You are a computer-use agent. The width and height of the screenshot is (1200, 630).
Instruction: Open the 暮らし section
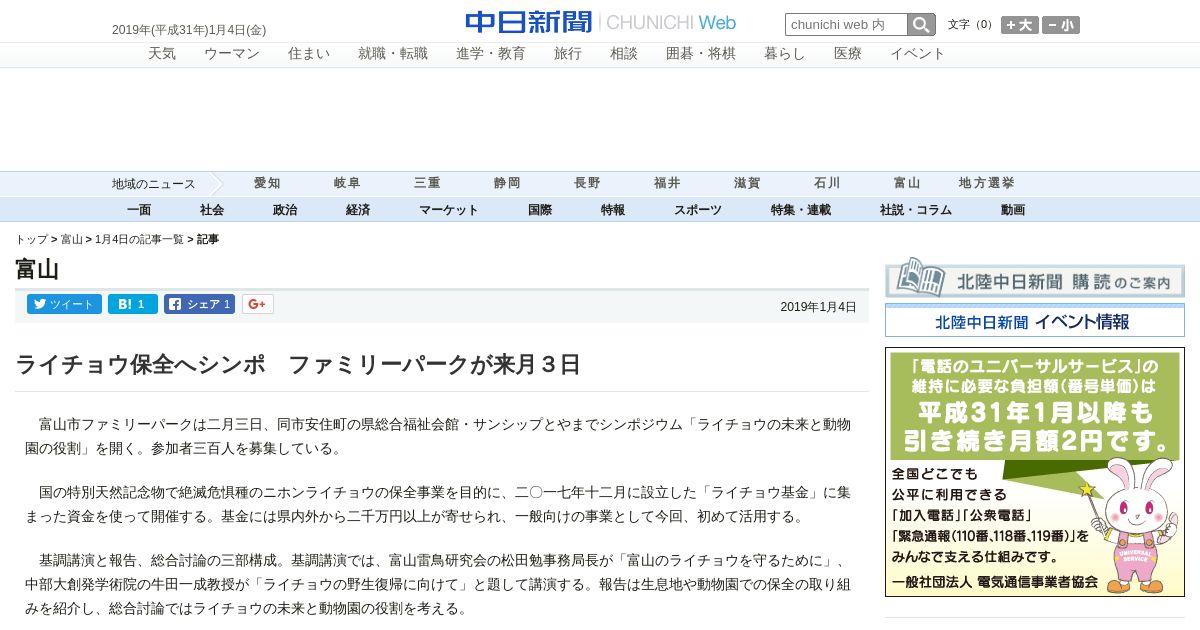785,54
